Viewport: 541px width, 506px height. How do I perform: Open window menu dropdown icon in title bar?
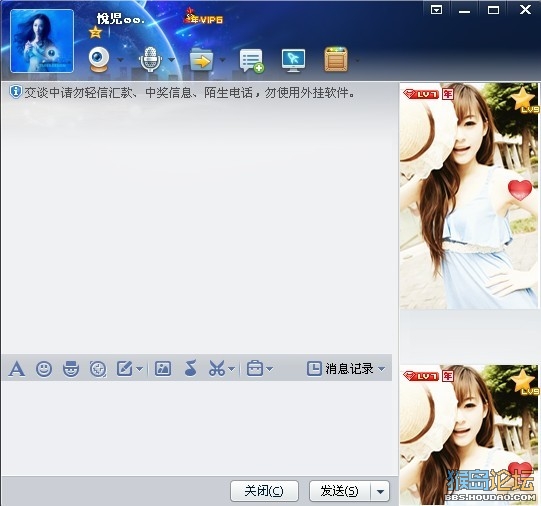click(436, 10)
